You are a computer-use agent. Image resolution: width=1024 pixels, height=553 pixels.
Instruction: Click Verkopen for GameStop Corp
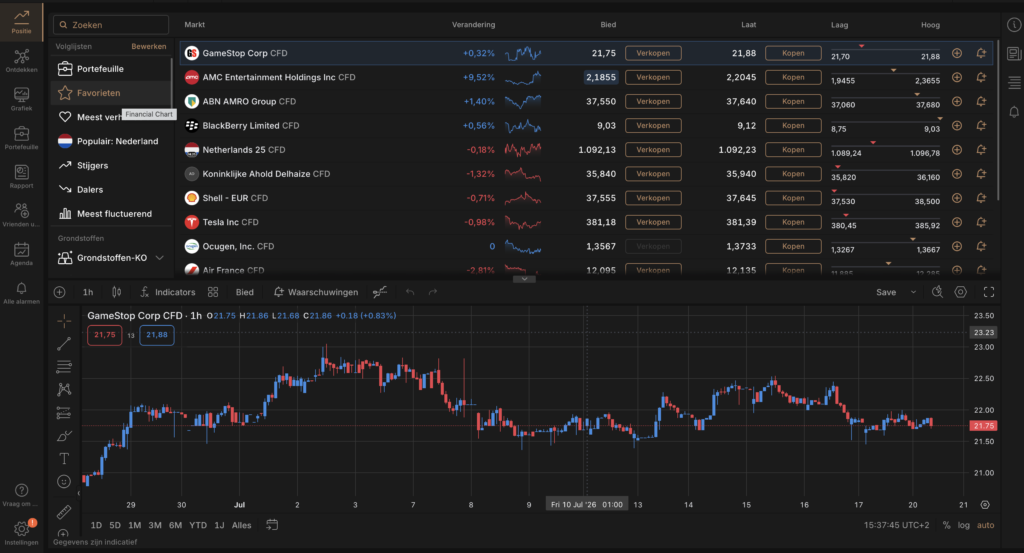[653, 53]
